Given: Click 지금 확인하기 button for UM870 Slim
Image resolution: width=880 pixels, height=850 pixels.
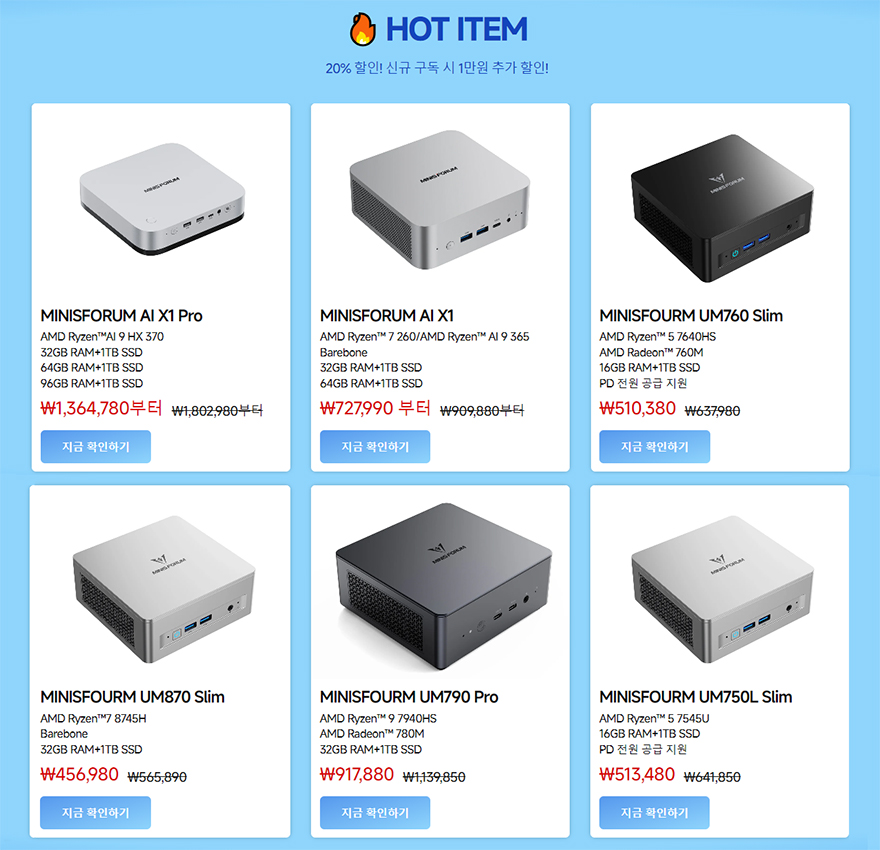Looking at the screenshot, I should 95,812.
